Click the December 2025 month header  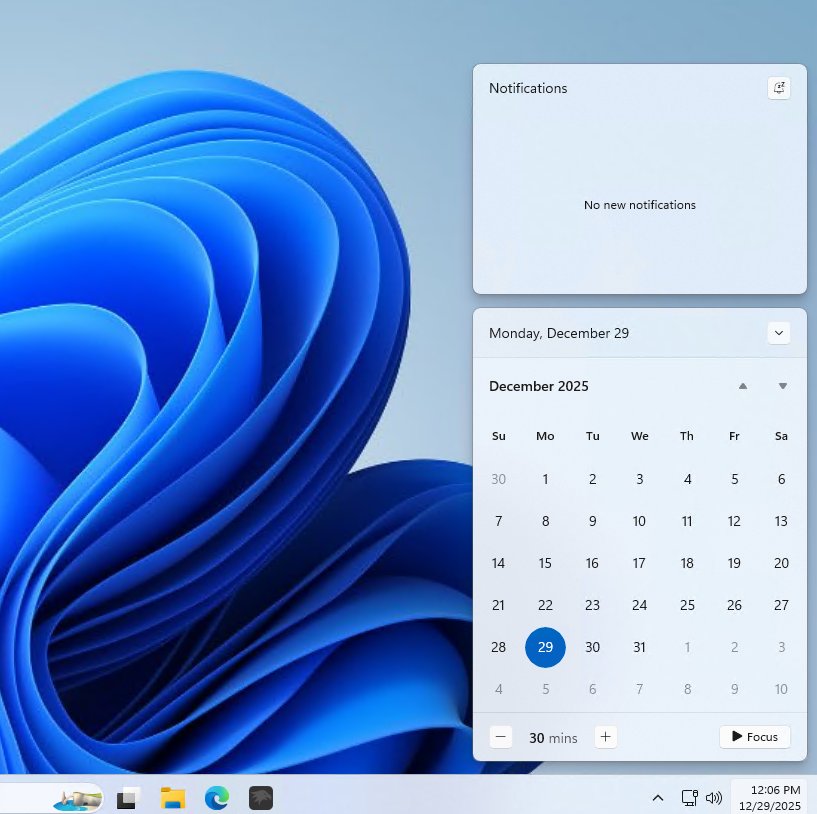(539, 386)
